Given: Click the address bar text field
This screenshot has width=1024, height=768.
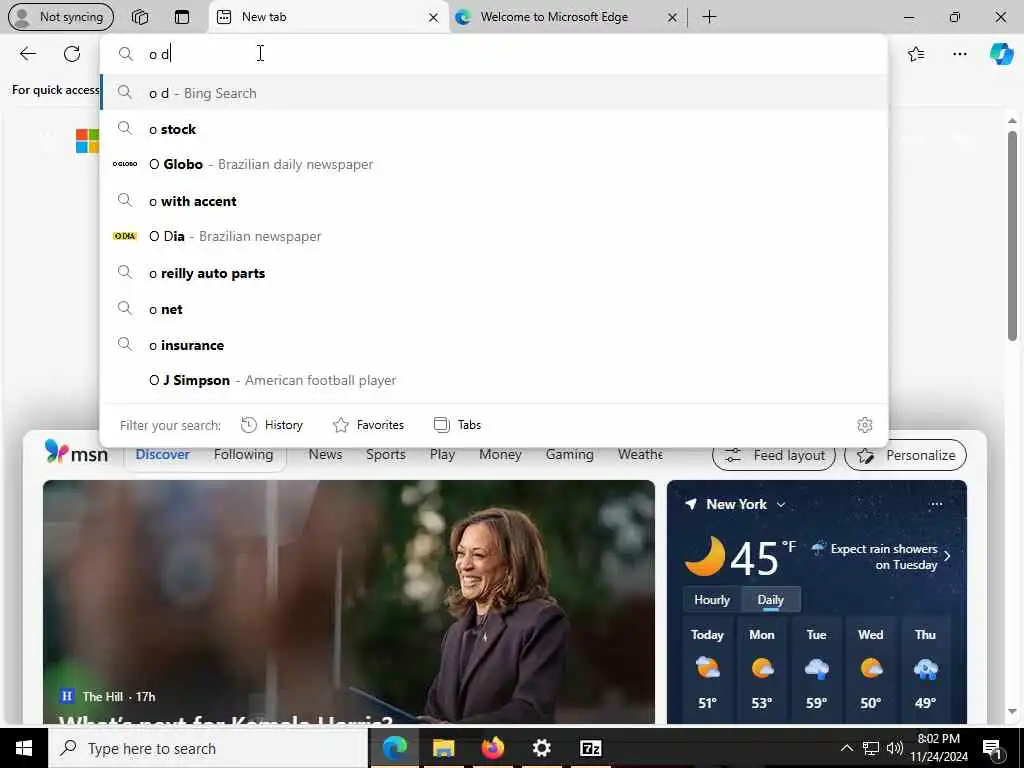Looking at the screenshot, I should click(x=494, y=54).
